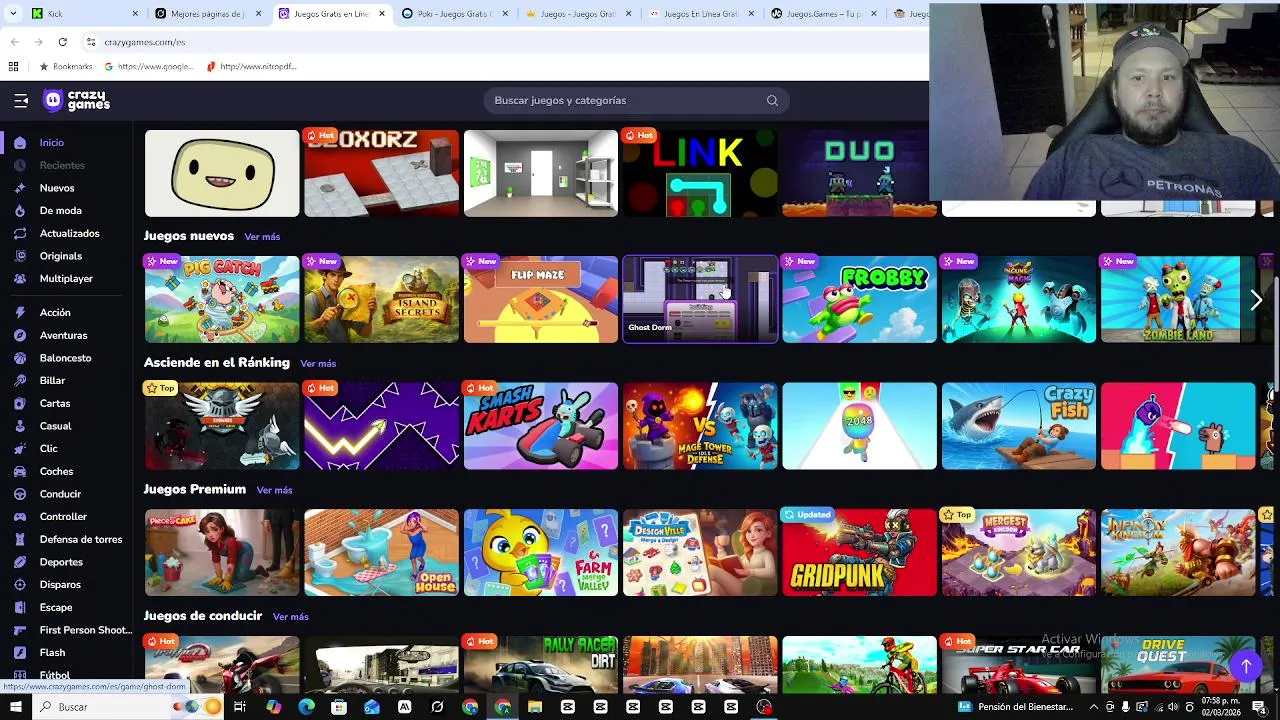Screen dimensions: 1280x720
Task: Open the Gridpunk game thumbnail
Action: tap(860, 552)
